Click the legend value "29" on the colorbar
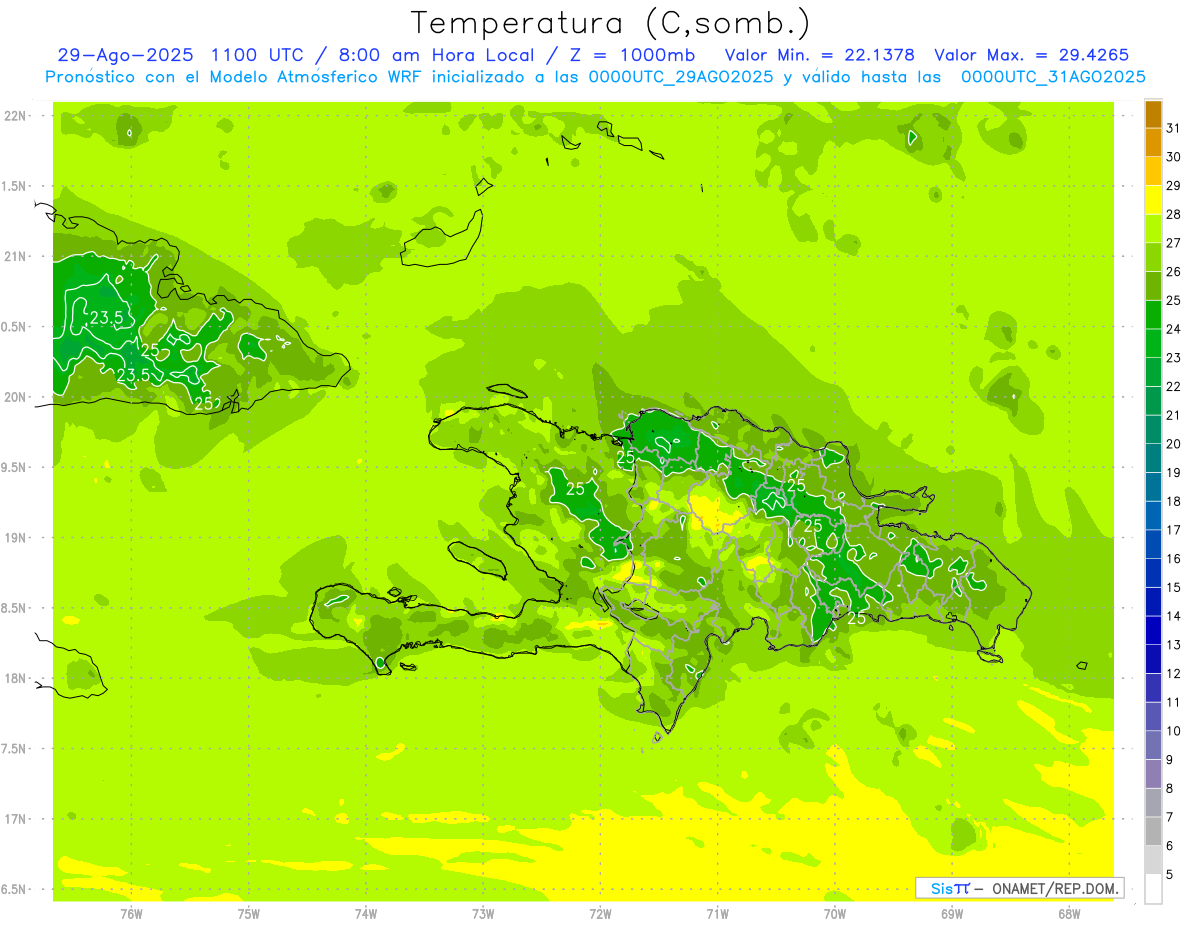Screen dimensions: 1200x927 pos(1174,186)
